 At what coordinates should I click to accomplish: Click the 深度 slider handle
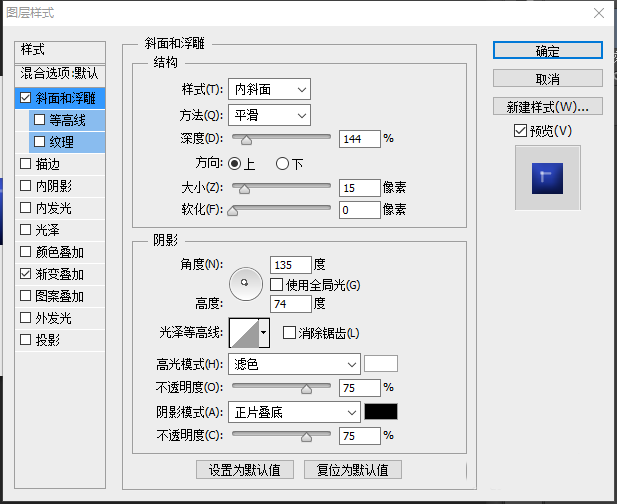point(246,140)
